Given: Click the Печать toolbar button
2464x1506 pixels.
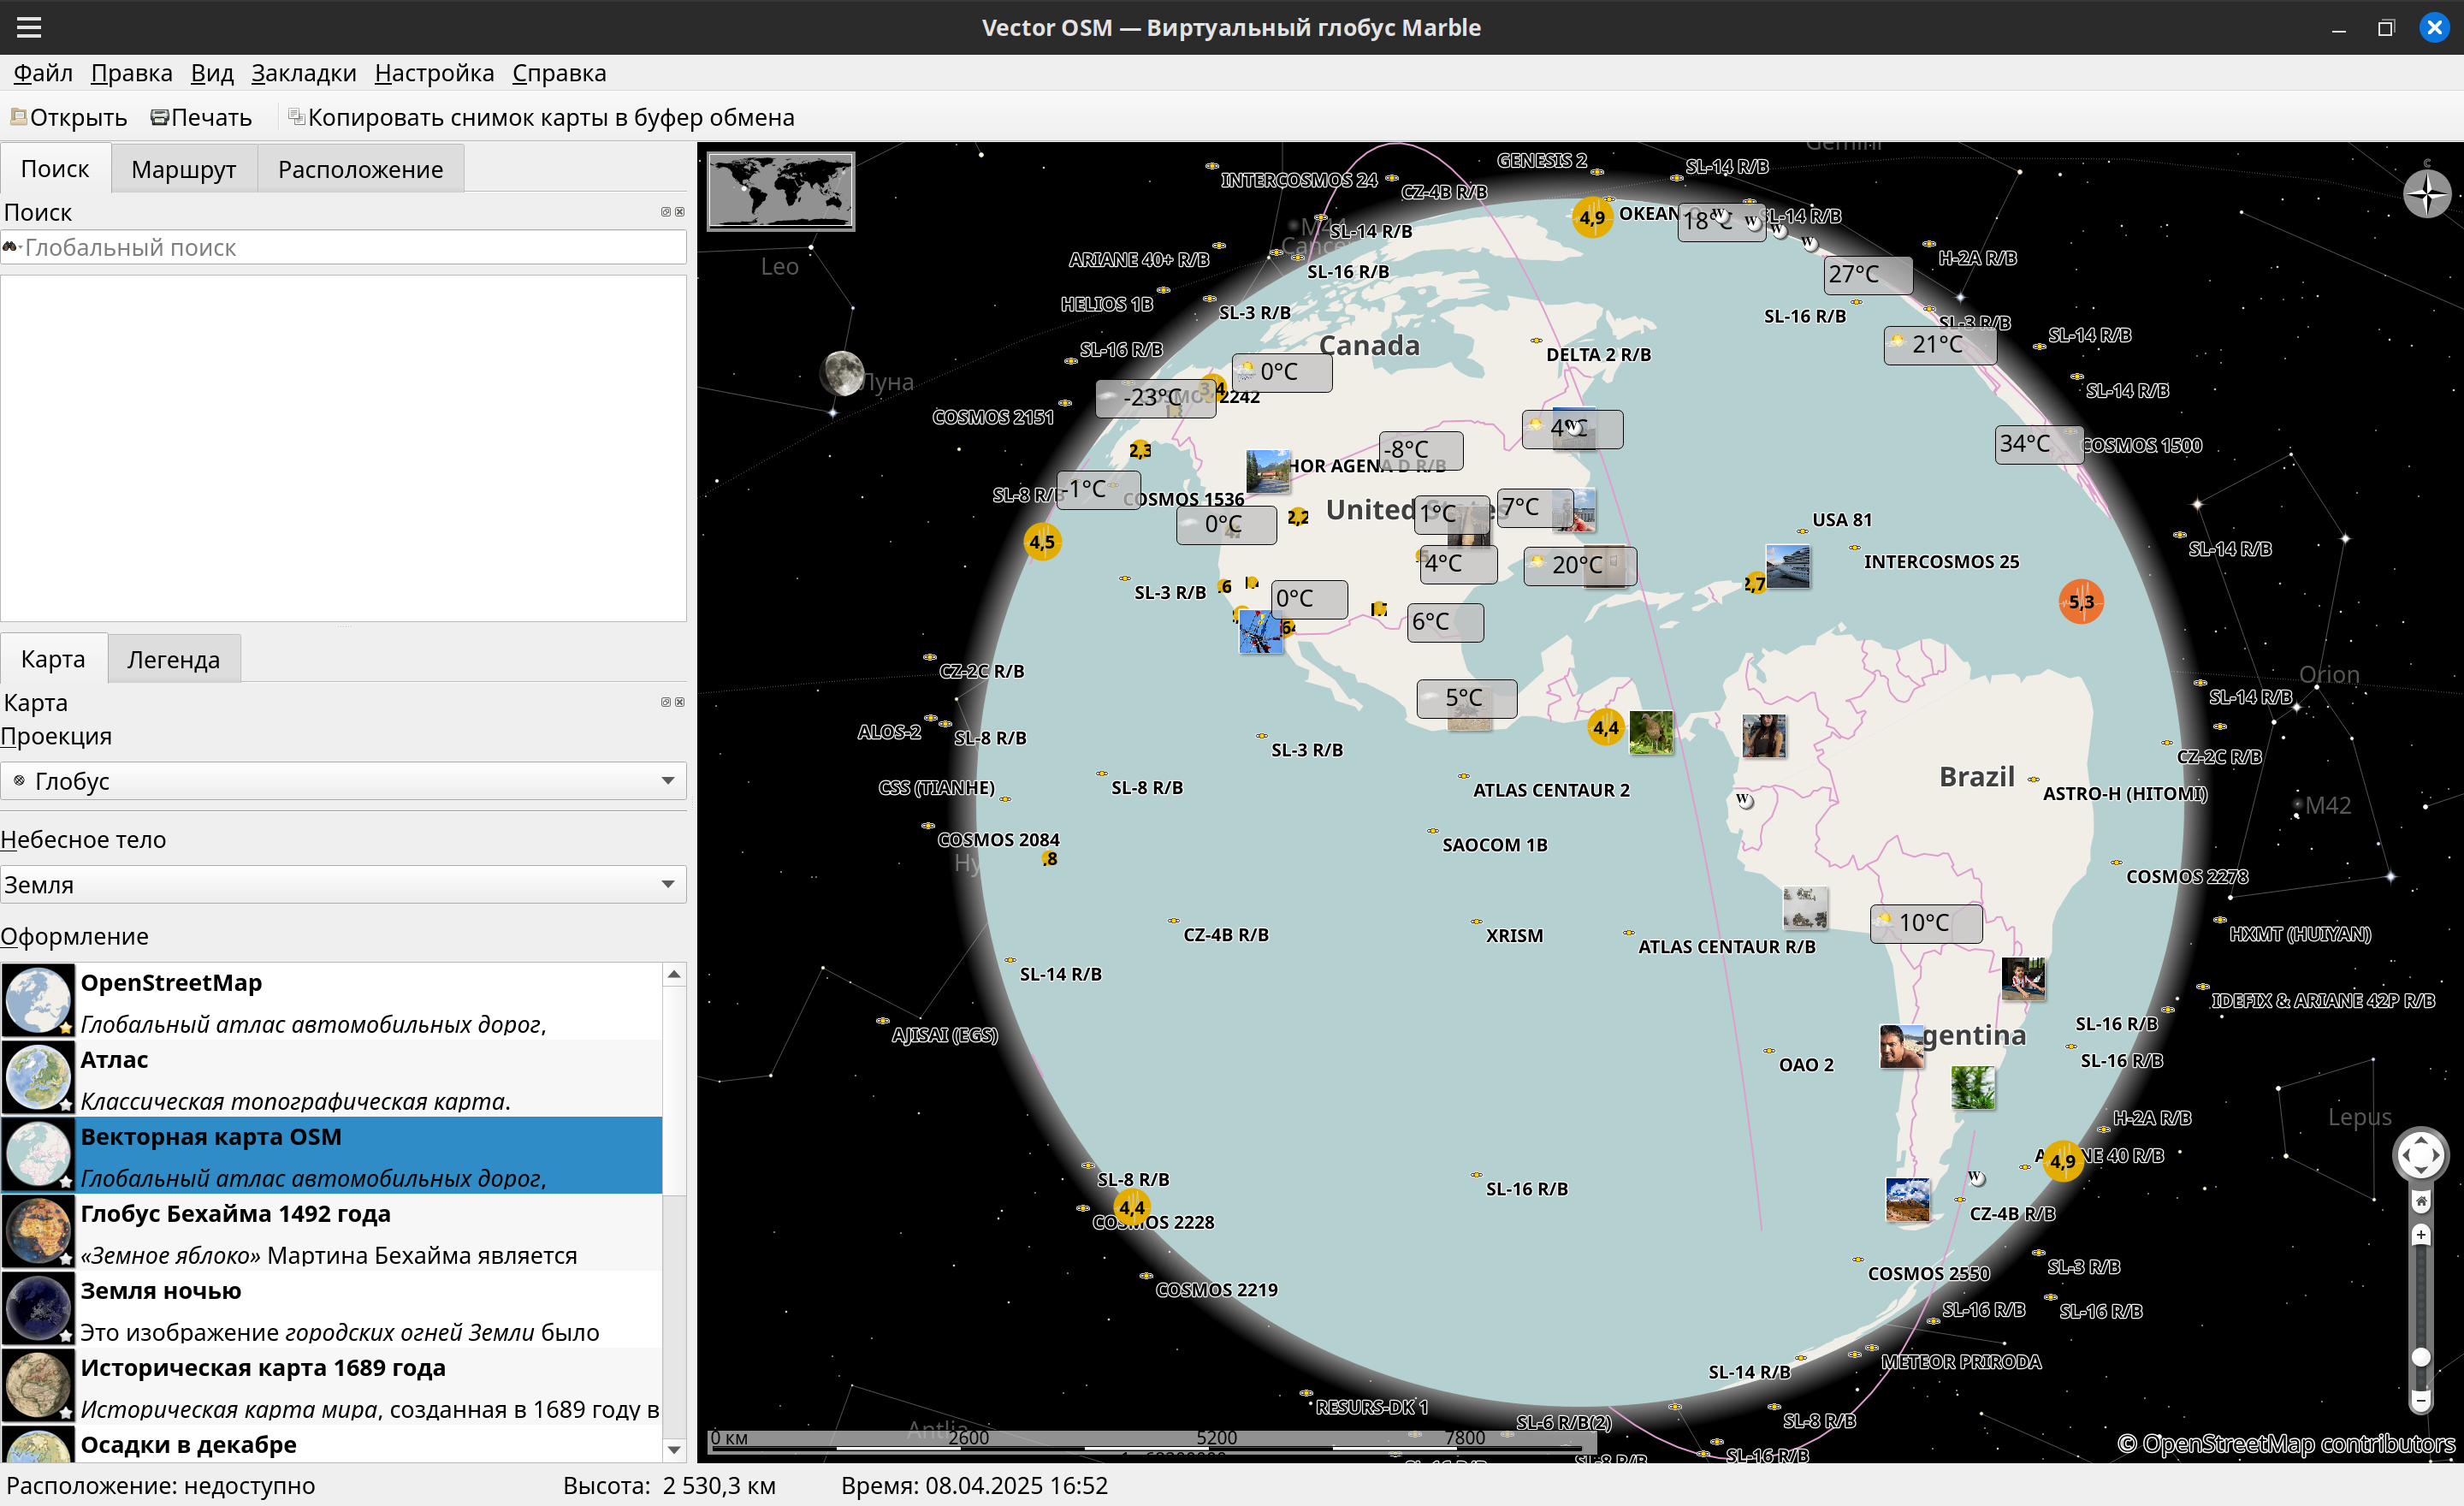Looking at the screenshot, I should click(x=201, y=117).
